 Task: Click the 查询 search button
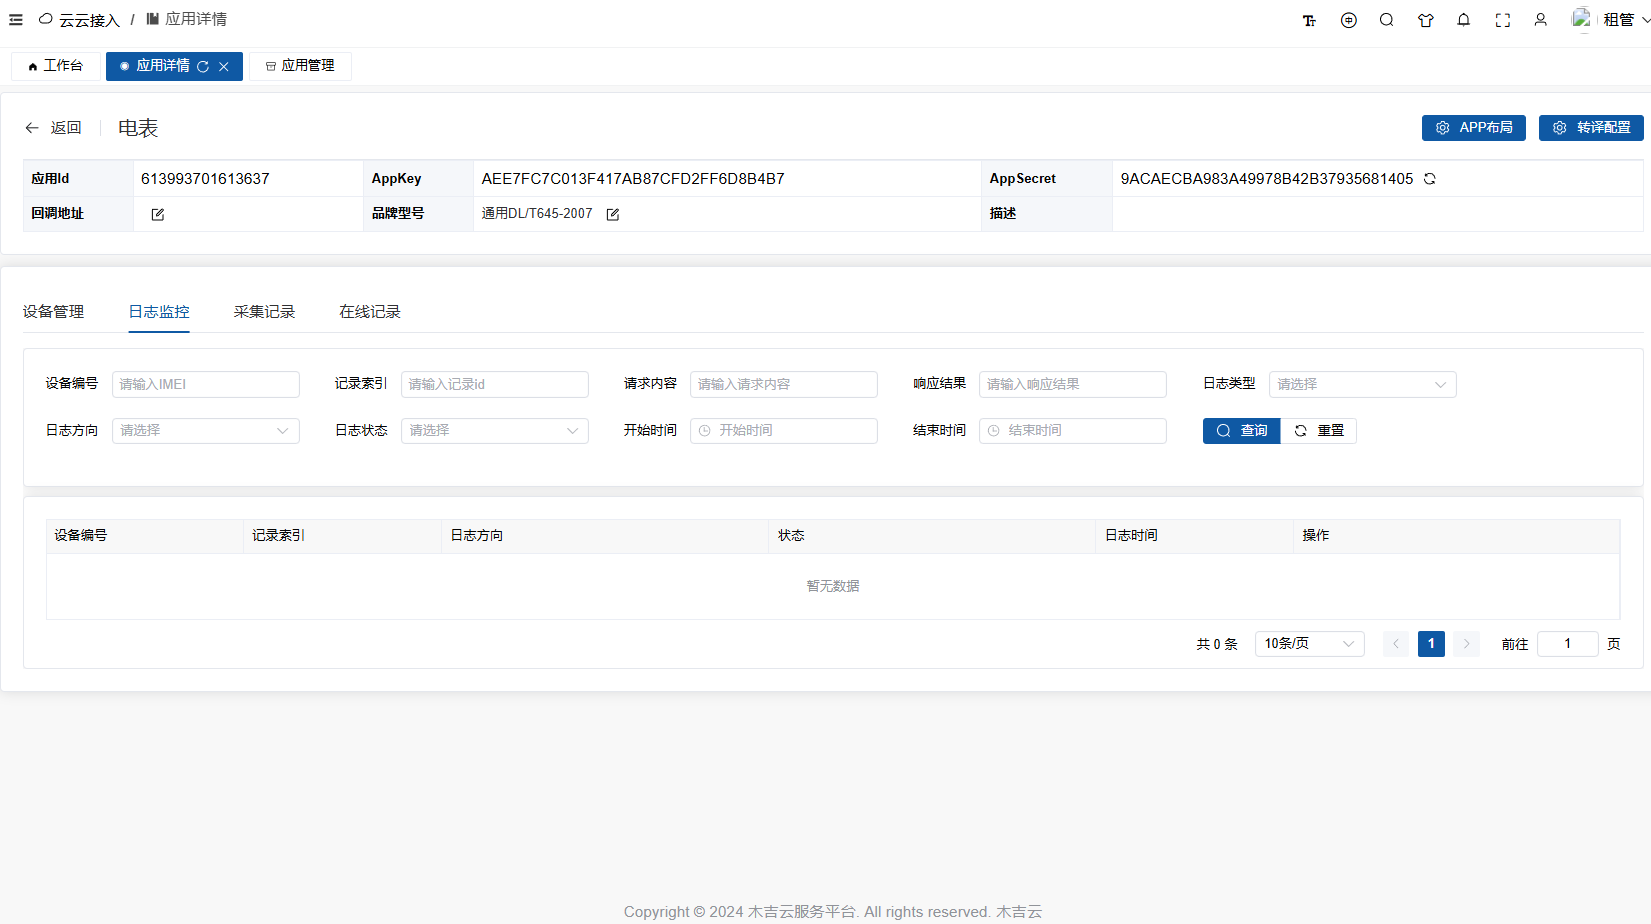coord(1241,431)
